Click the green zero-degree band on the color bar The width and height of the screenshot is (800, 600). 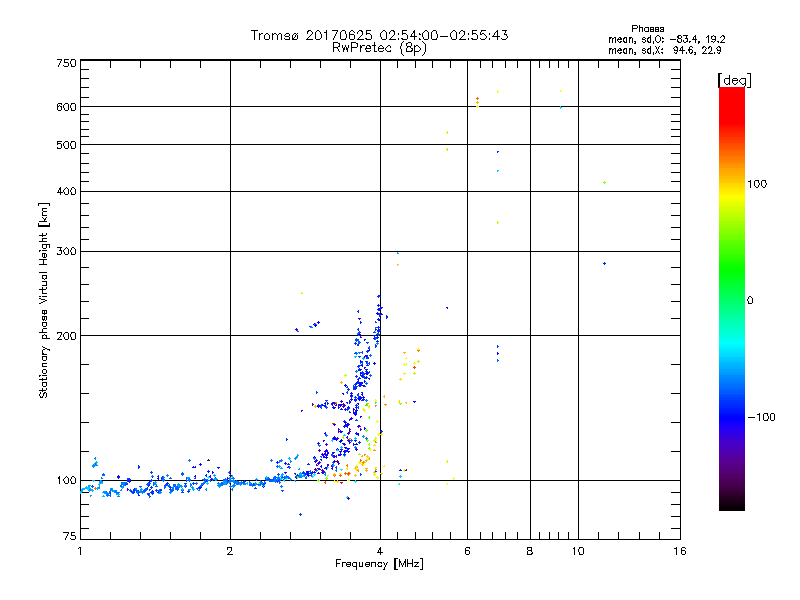(x=731, y=299)
